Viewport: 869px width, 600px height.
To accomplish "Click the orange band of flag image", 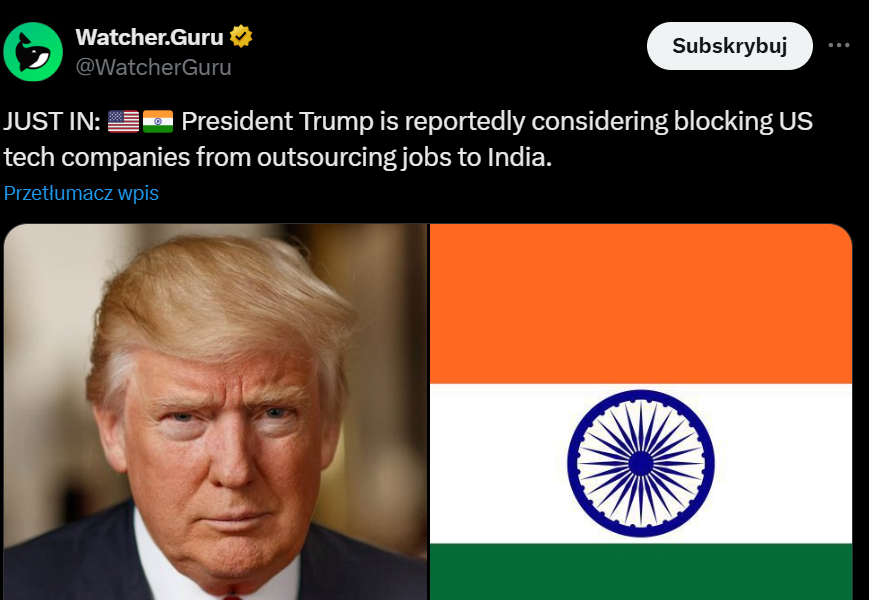I will (x=641, y=304).
